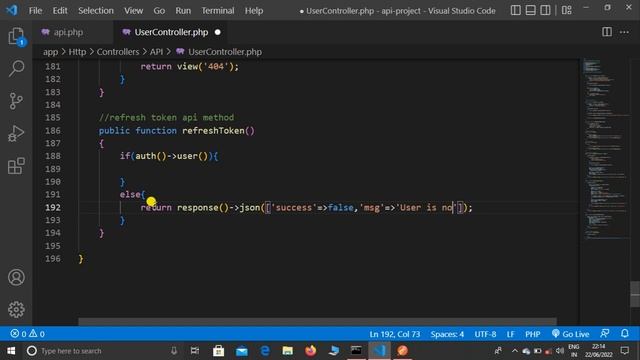
Task: Open the View menu
Action: [133, 11]
